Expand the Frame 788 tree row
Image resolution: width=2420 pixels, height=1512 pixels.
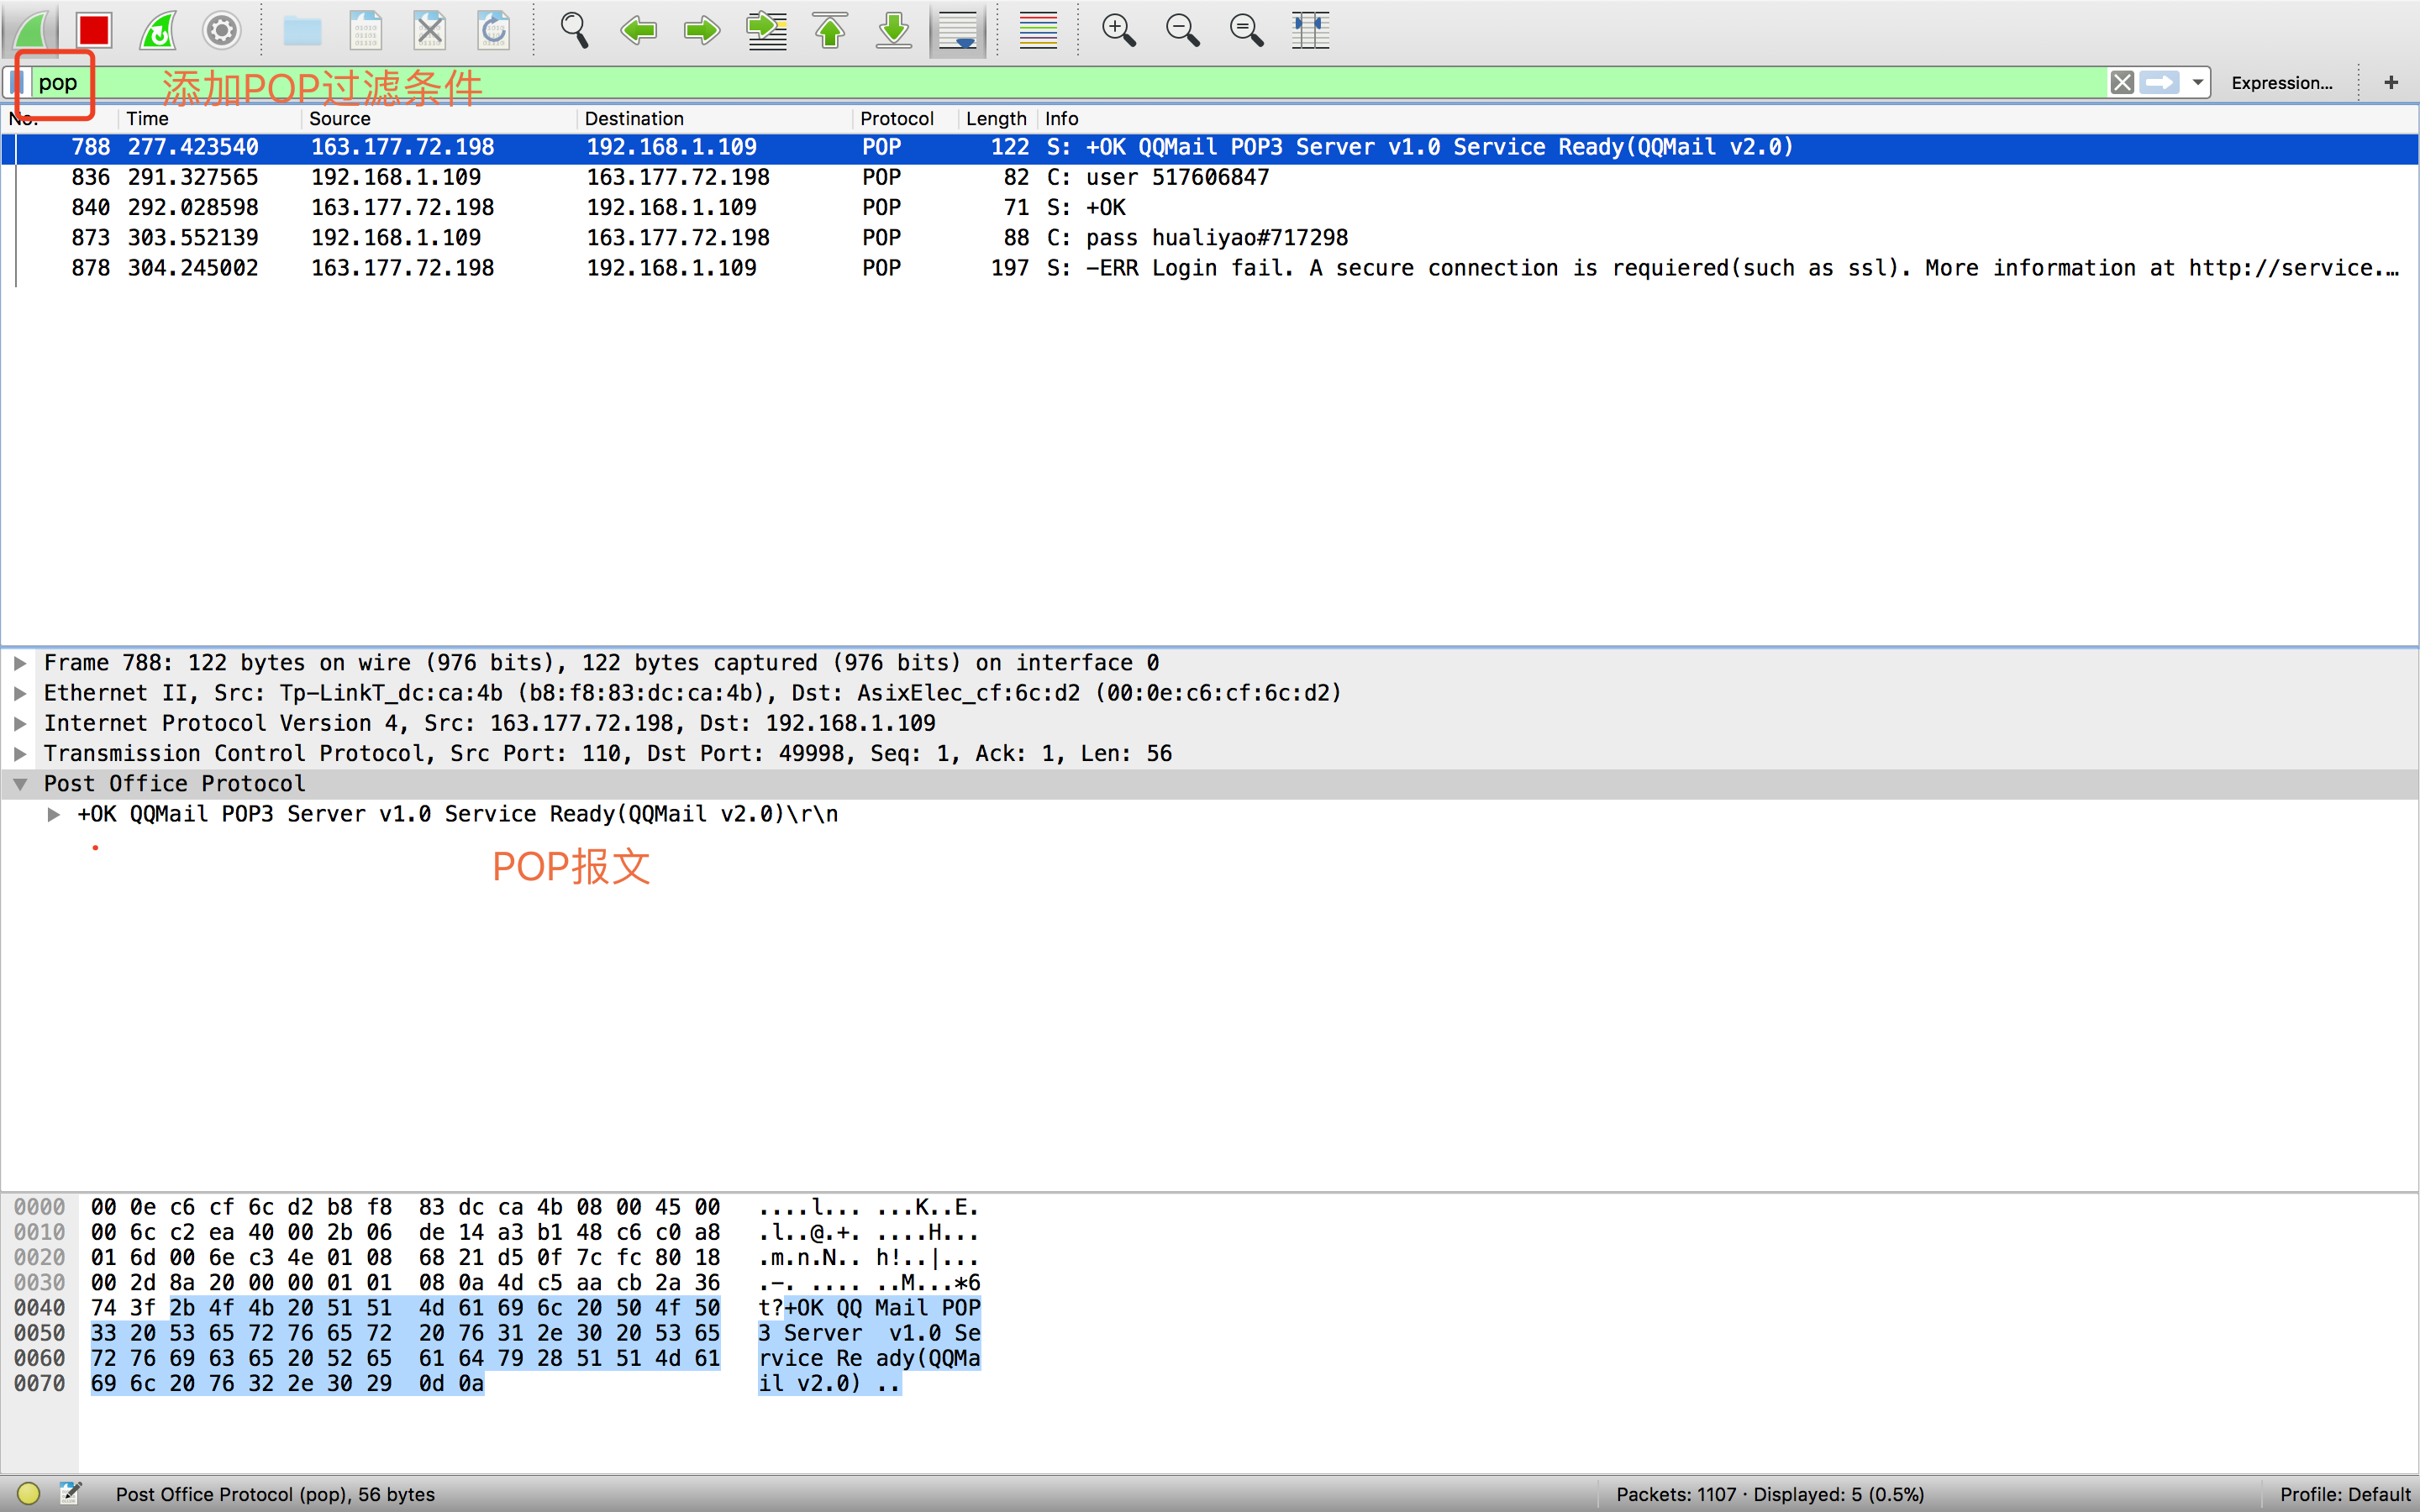point(20,663)
